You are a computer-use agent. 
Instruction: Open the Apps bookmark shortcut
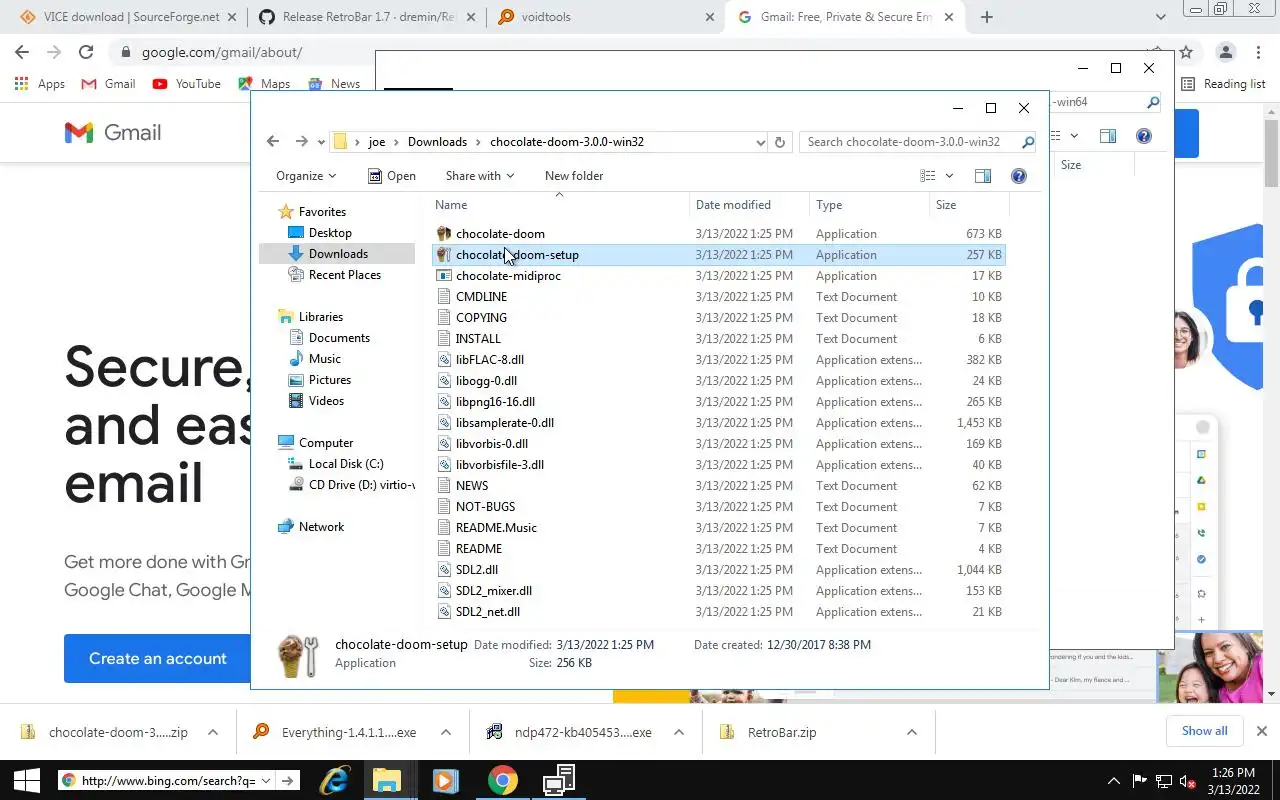click(x=40, y=84)
